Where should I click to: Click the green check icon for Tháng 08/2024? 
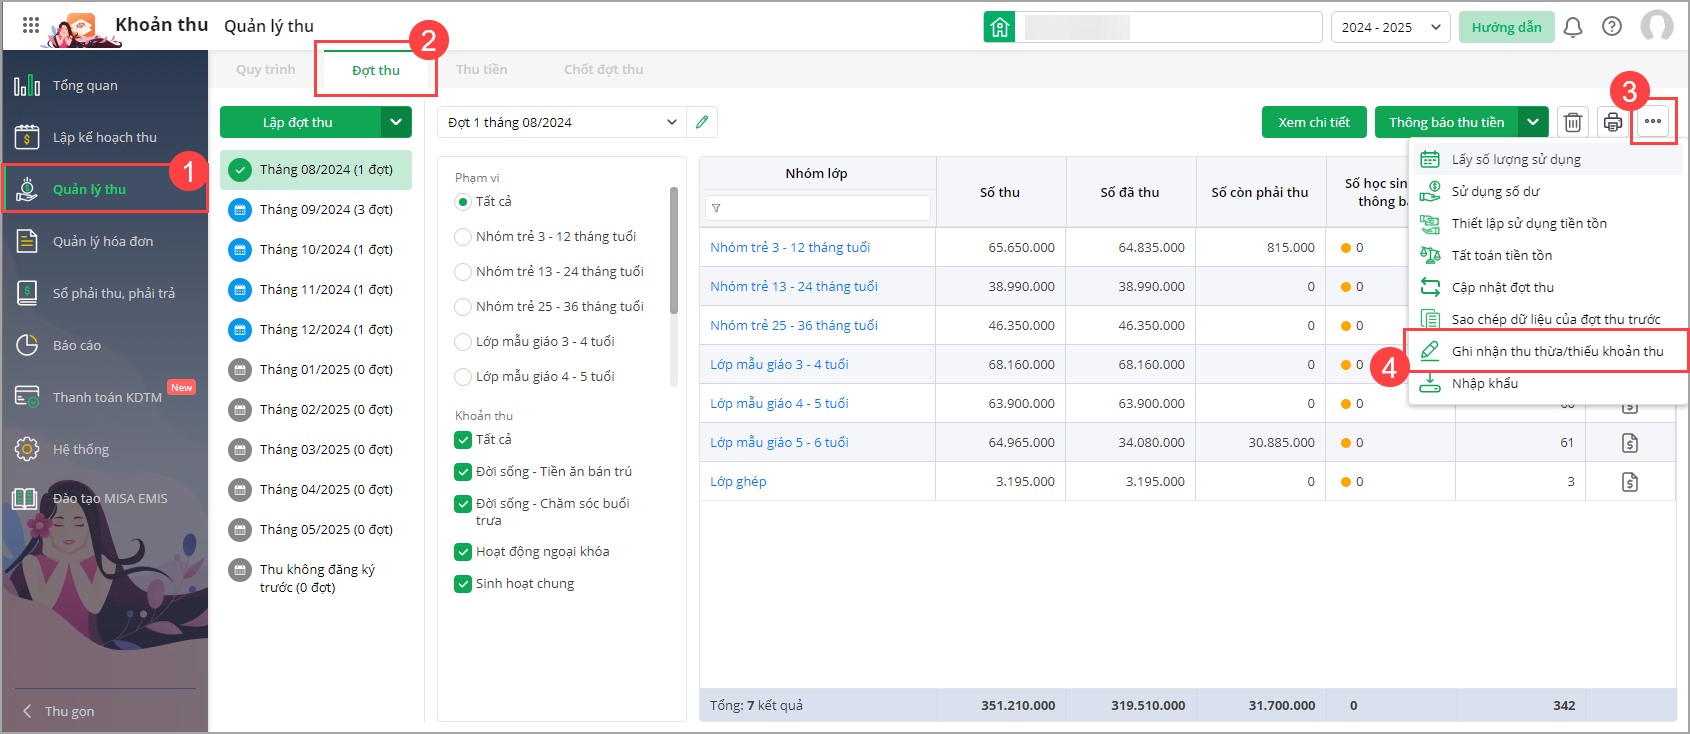click(239, 169)
